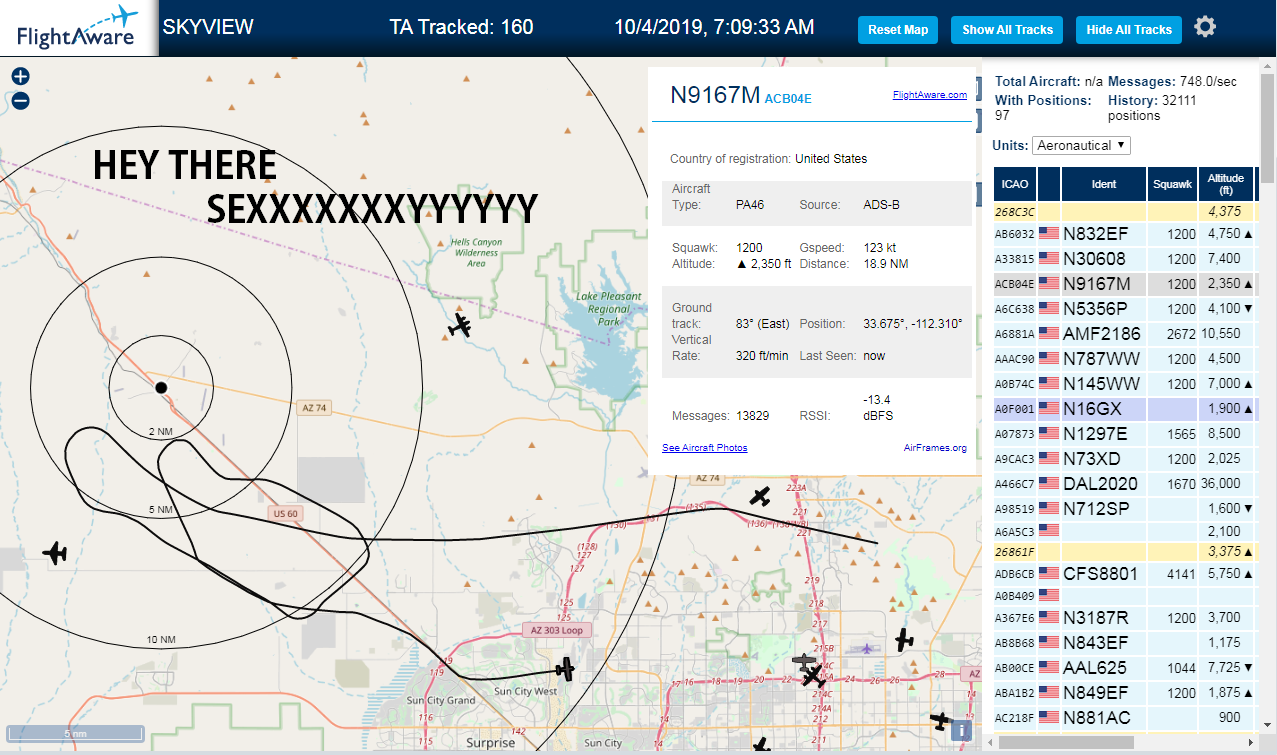
Task: Select the N145WW row
Action: coord(1125,384)
